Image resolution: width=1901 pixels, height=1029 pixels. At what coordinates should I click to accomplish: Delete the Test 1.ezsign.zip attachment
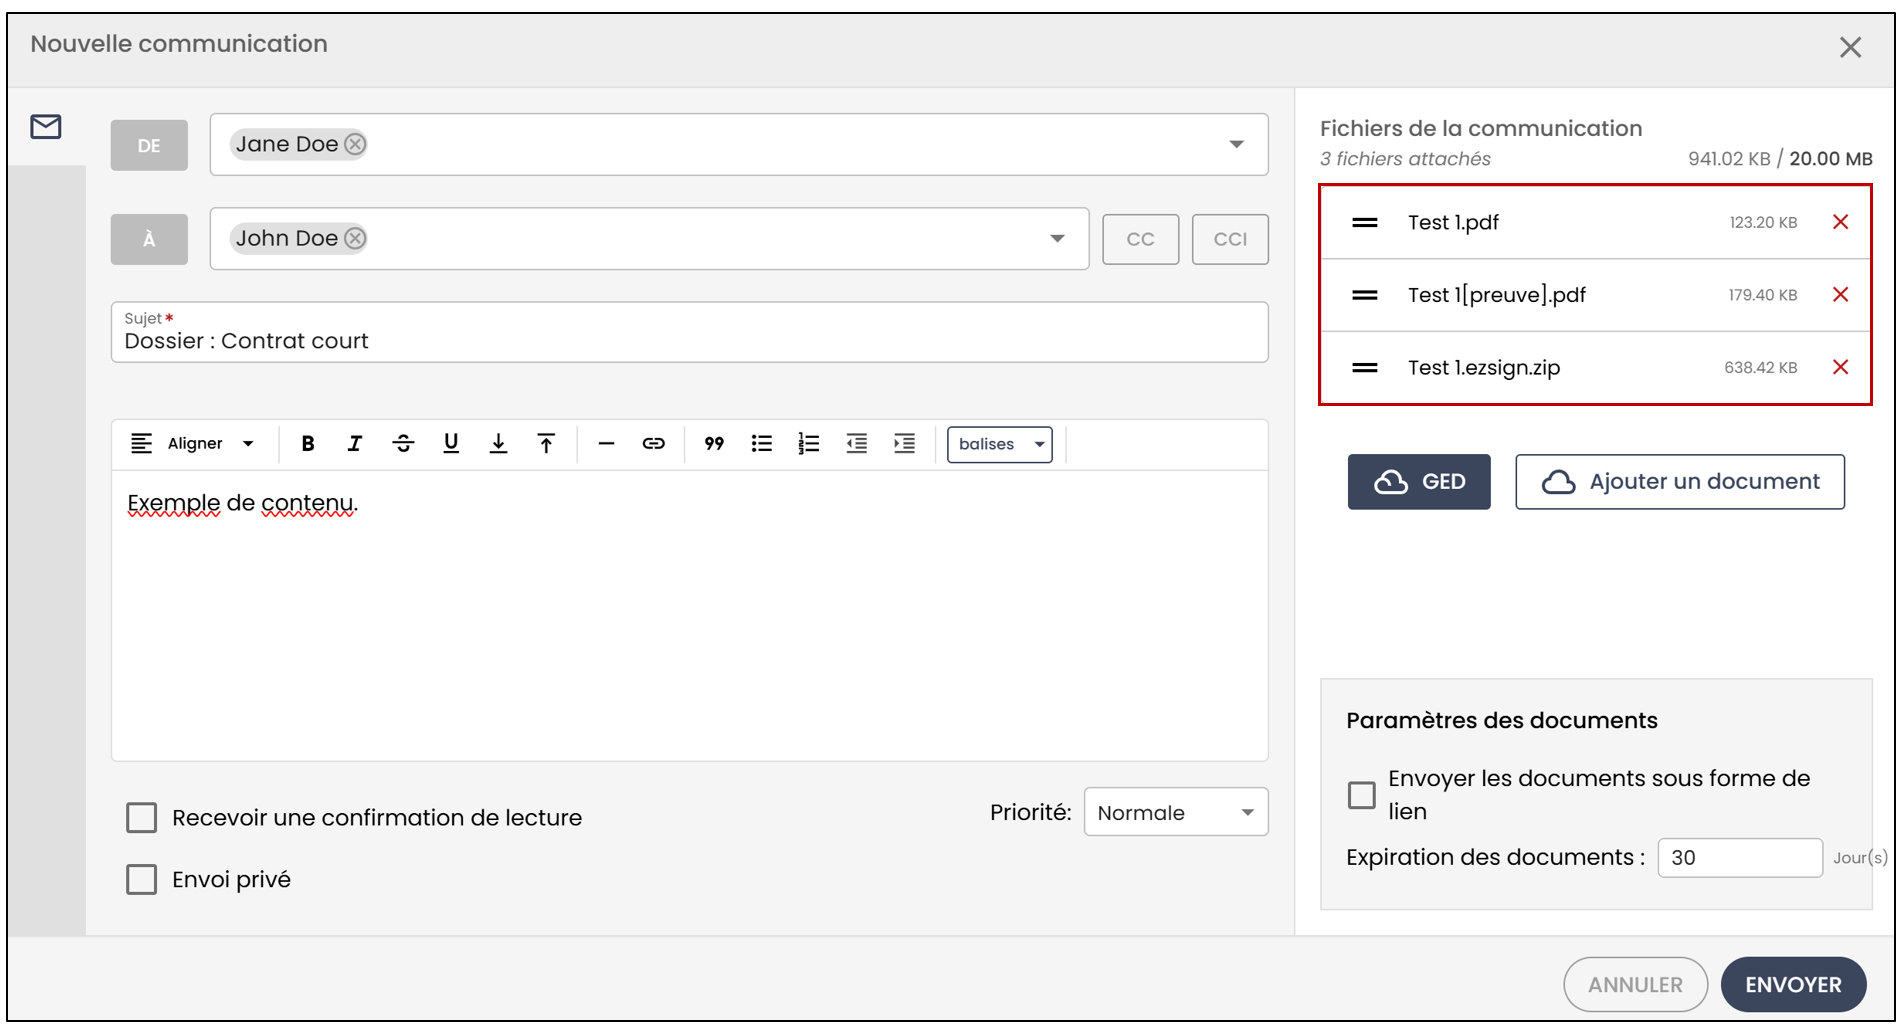tap(1840, 367)
